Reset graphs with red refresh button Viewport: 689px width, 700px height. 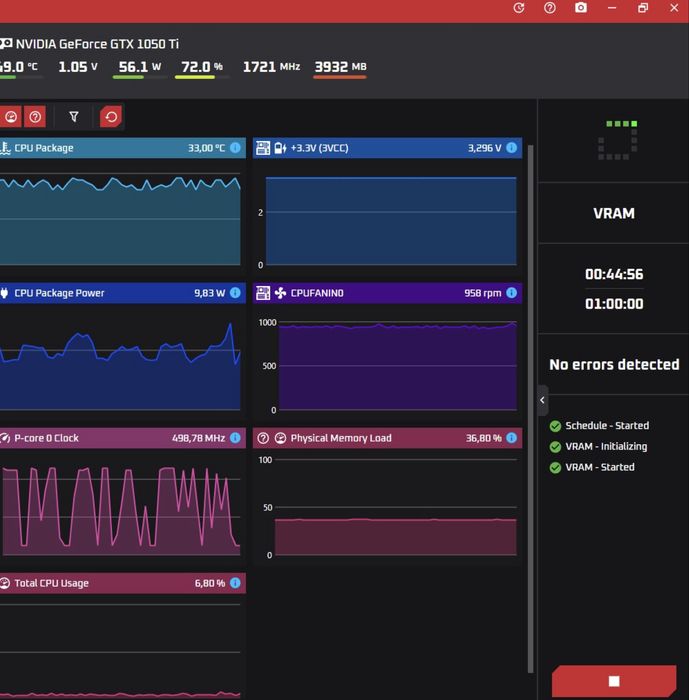click(x=111, y=117)
